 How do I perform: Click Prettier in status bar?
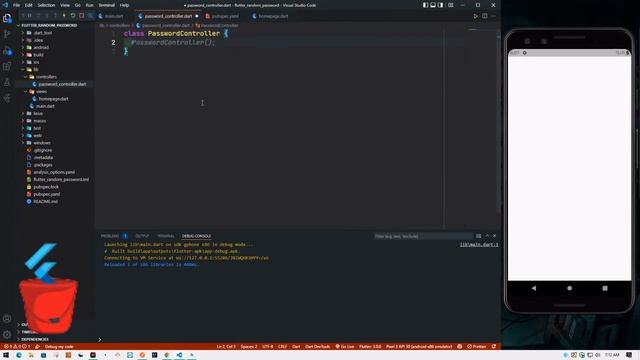(477, 347)
